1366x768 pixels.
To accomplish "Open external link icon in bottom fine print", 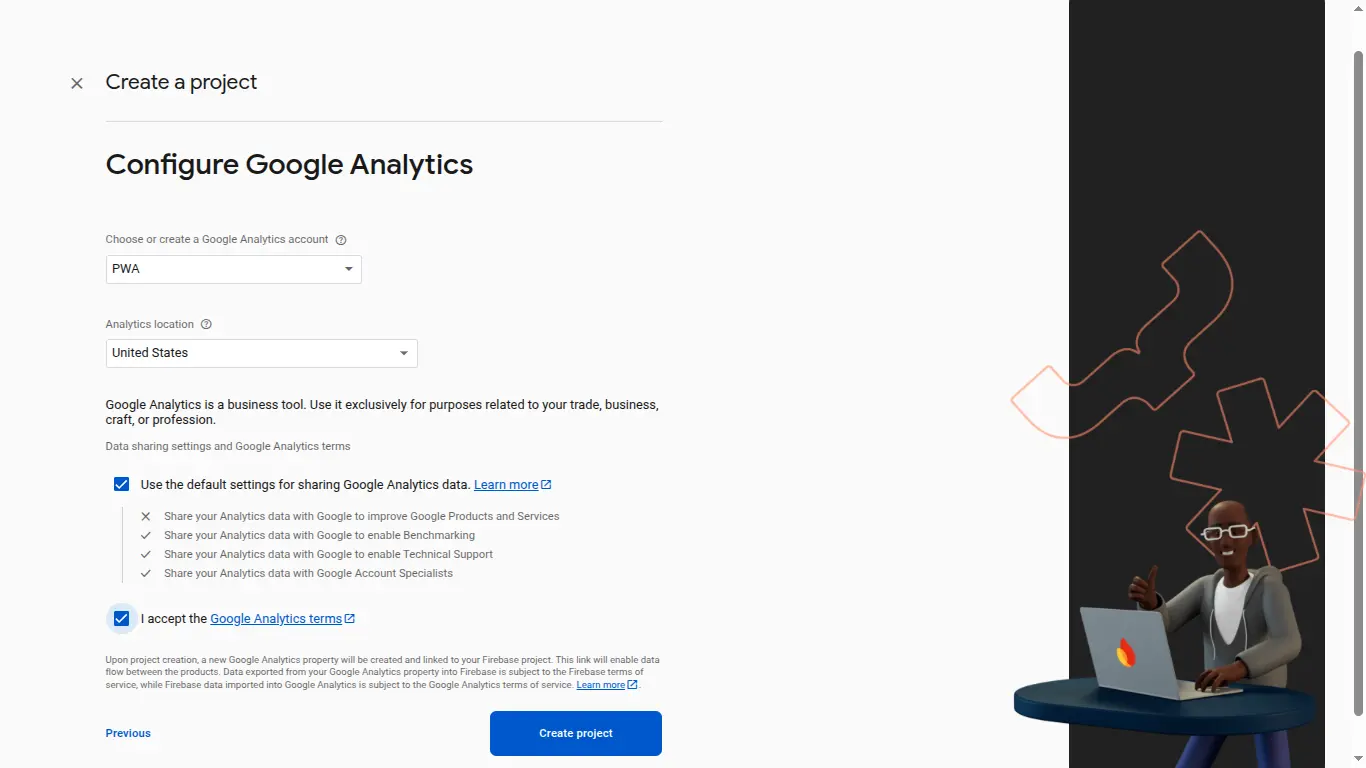I will coord(632,684).
